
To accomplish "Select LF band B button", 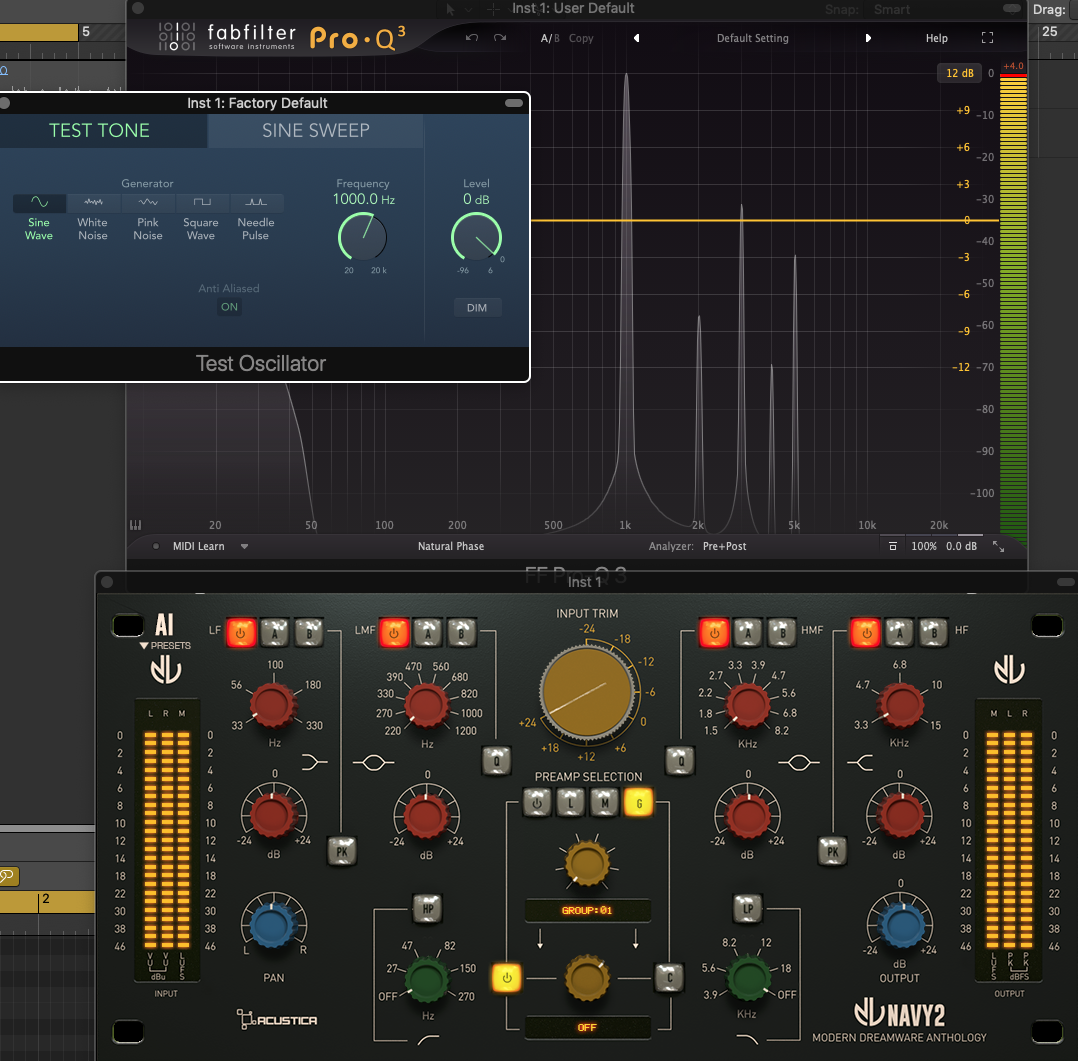I will point(309,632).
